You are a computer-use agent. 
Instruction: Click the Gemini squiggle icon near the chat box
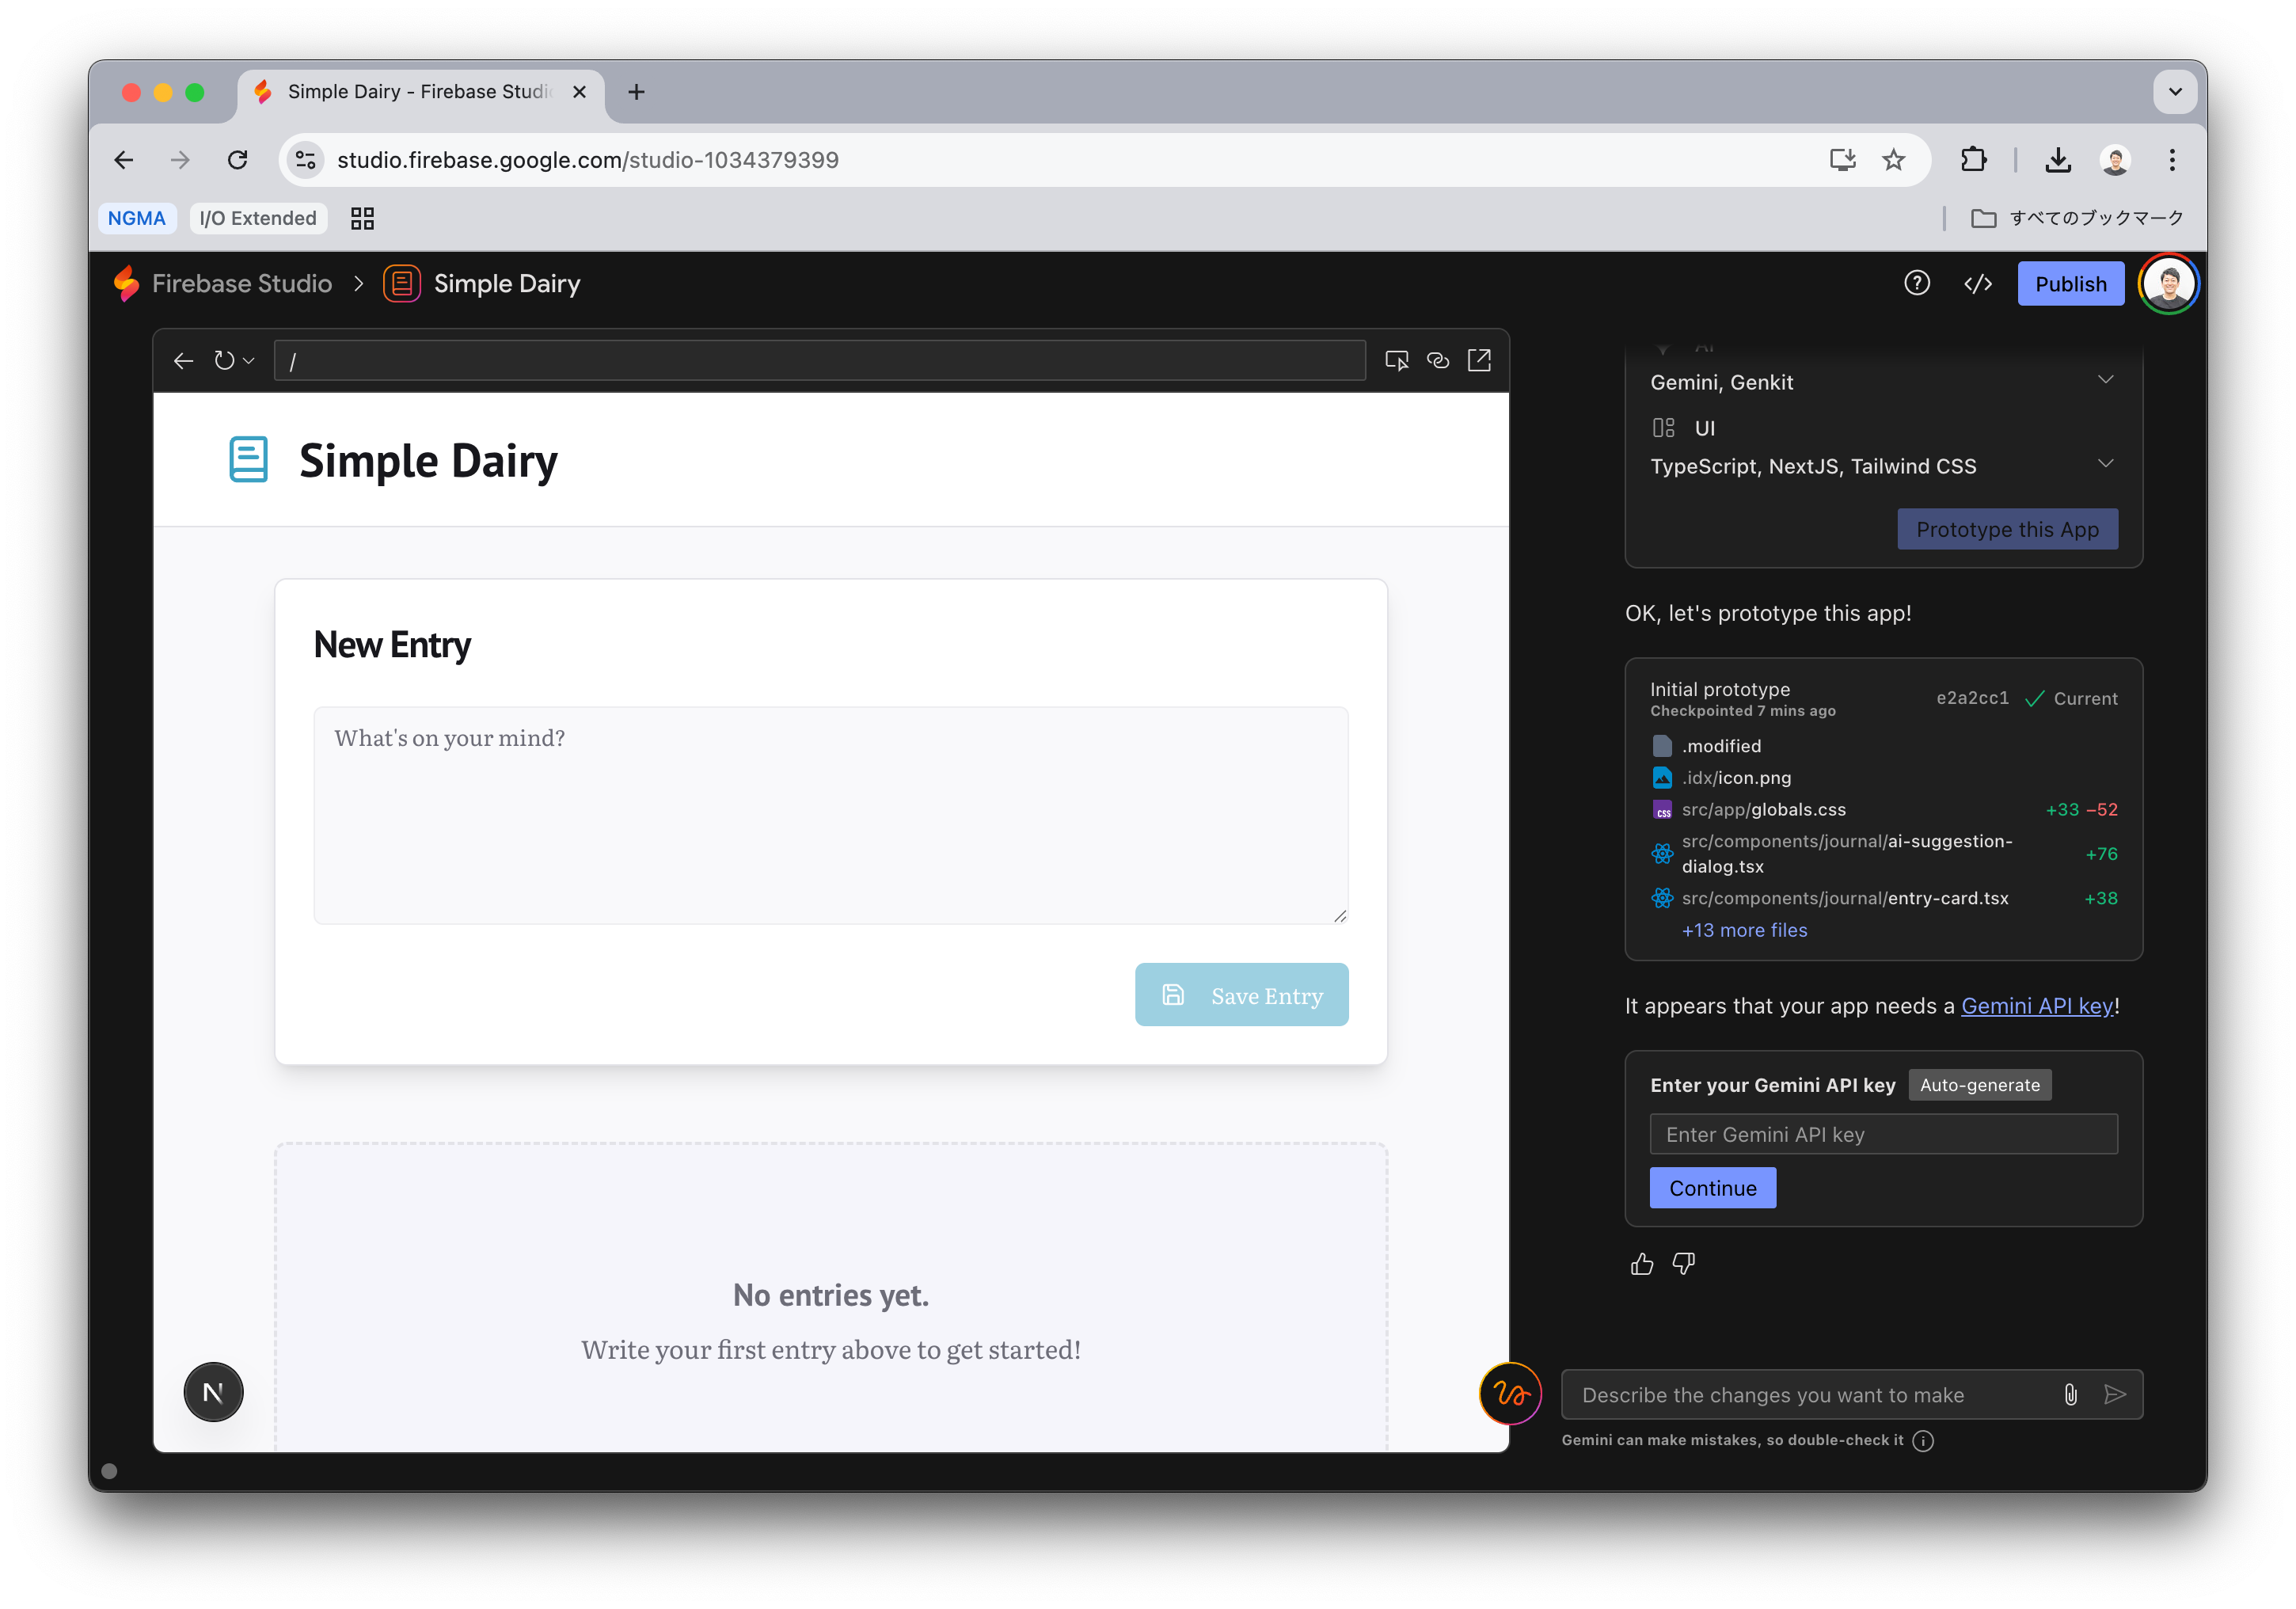point(1510,1393)
